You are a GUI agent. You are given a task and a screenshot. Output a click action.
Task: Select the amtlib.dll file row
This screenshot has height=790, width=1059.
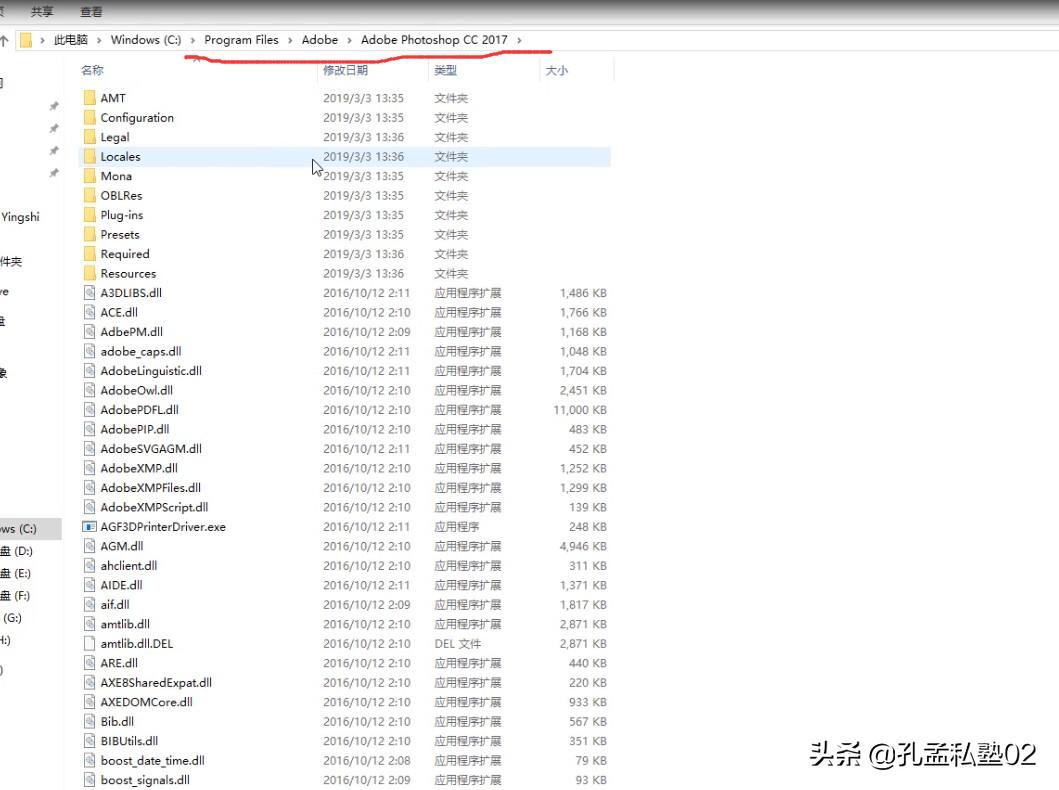(344, 624)
